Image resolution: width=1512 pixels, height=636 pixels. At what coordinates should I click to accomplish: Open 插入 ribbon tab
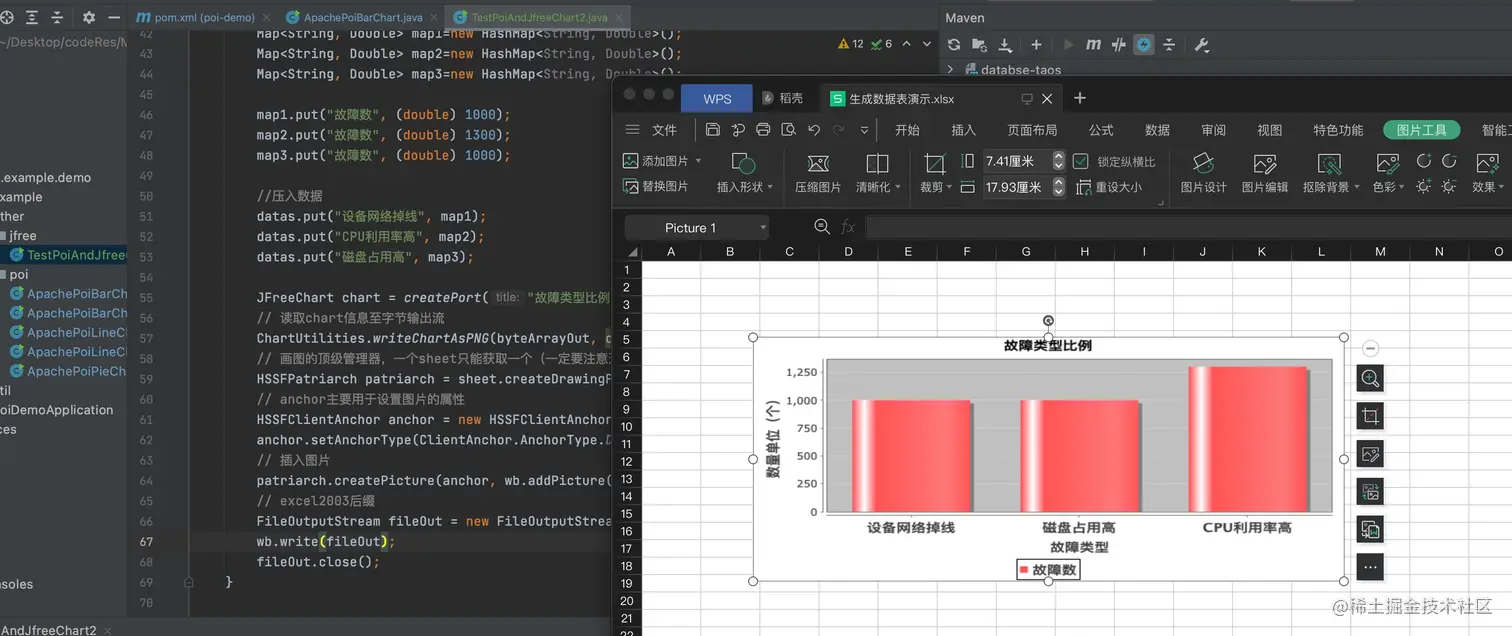963,130
